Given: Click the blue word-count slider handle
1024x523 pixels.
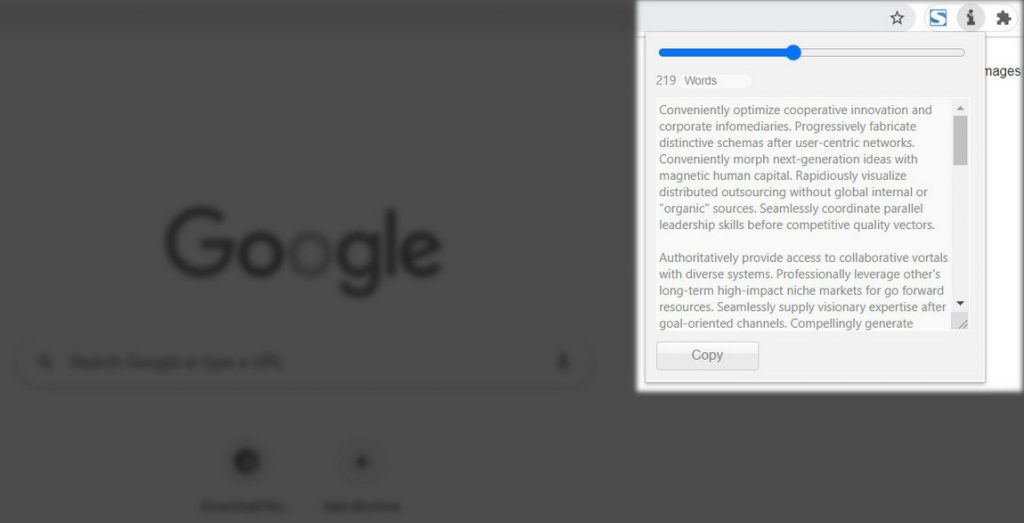Looking at the screenshot, I should coord(793,53).
